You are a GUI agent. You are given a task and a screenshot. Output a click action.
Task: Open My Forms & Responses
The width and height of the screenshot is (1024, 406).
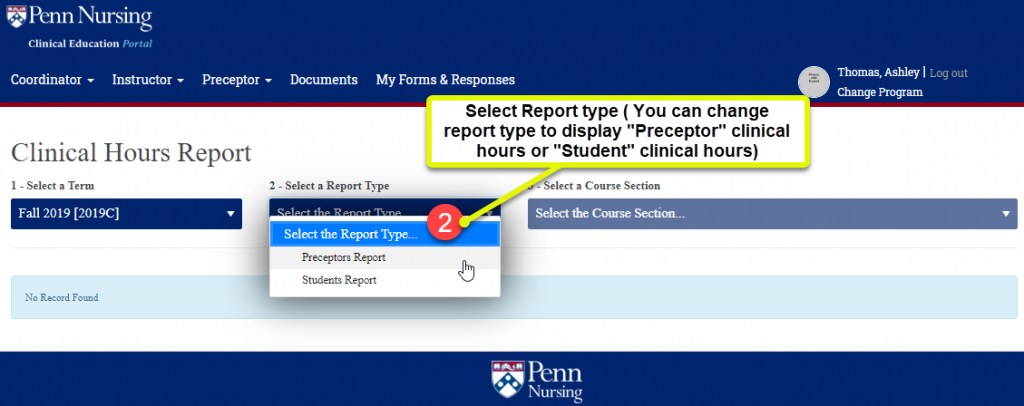445,80
